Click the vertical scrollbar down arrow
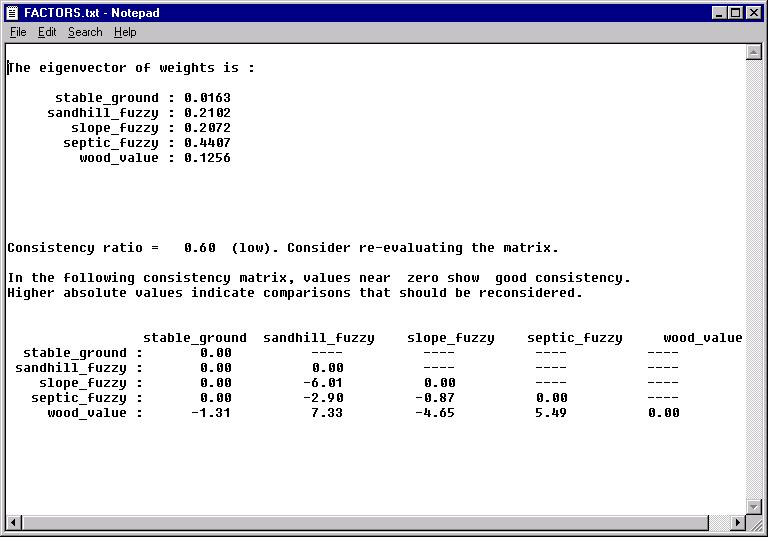 (754, 507)
